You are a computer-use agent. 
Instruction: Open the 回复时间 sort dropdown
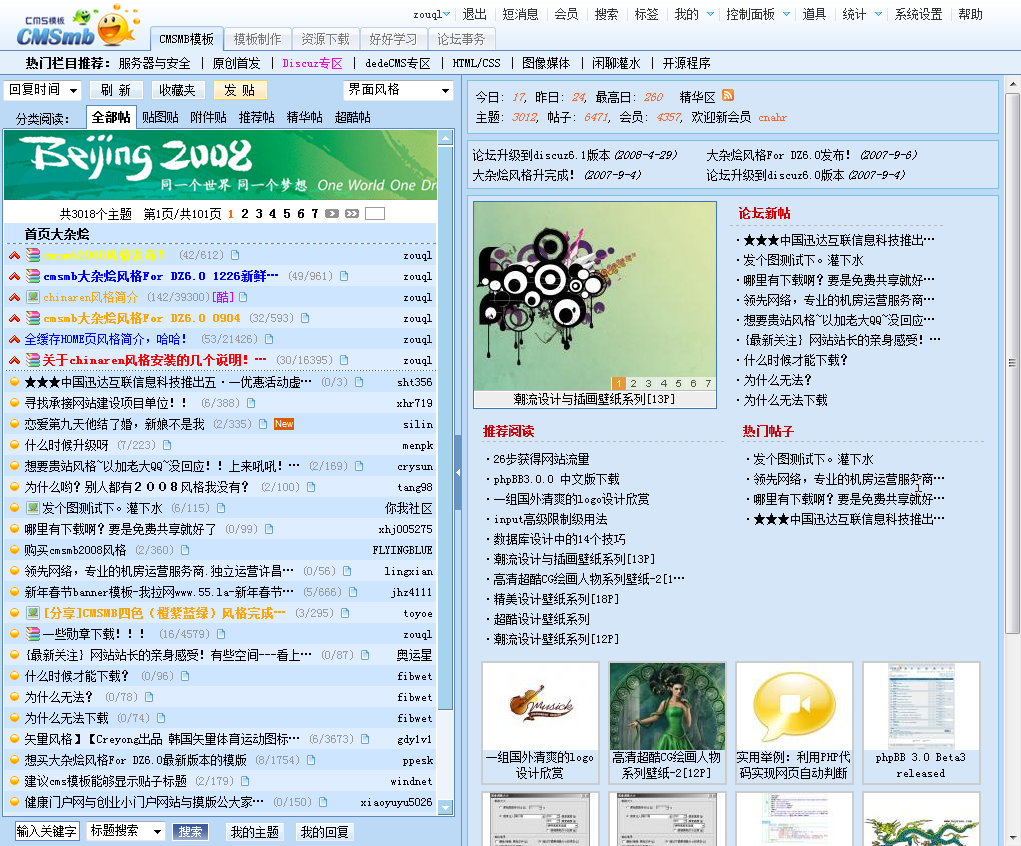click(x=42, y=90)
